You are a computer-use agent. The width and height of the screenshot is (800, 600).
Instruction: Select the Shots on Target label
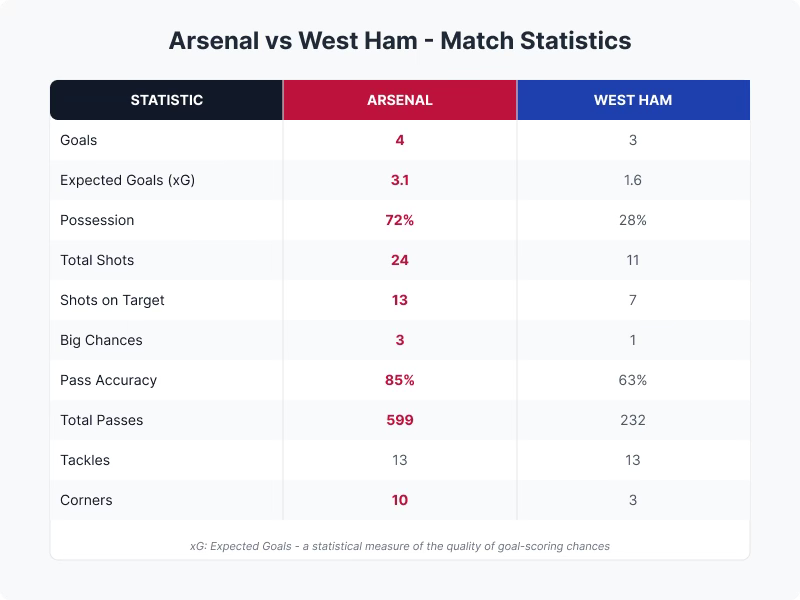click(112, 301)
